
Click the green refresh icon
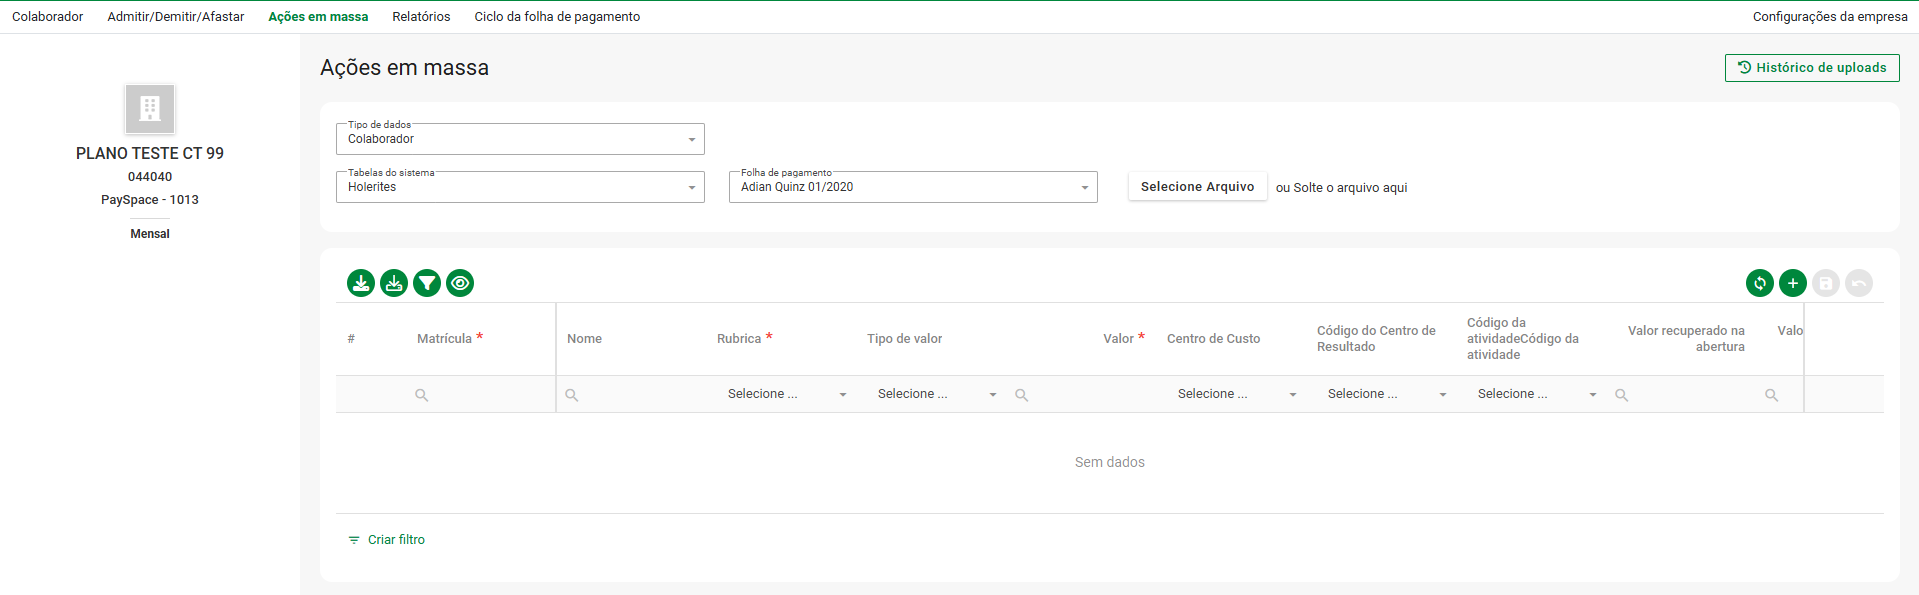point(1759,283)
